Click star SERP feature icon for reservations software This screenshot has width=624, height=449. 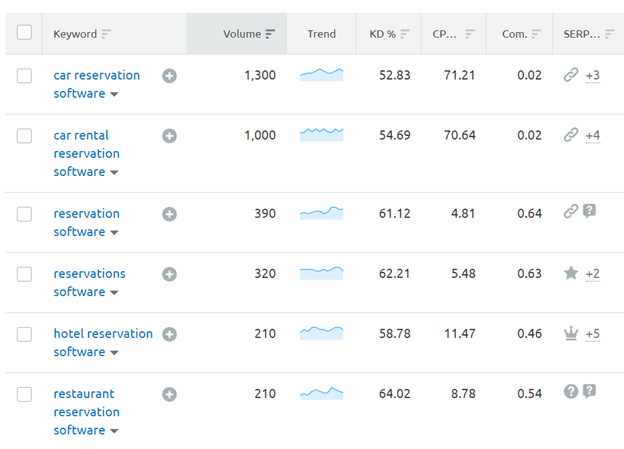(x=571, y=273)
